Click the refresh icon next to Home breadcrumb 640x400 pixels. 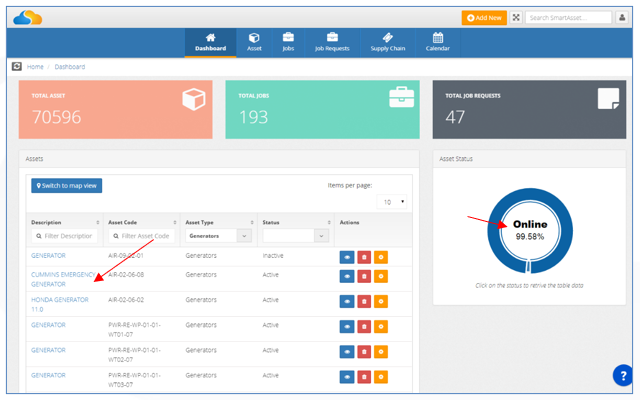17,67
